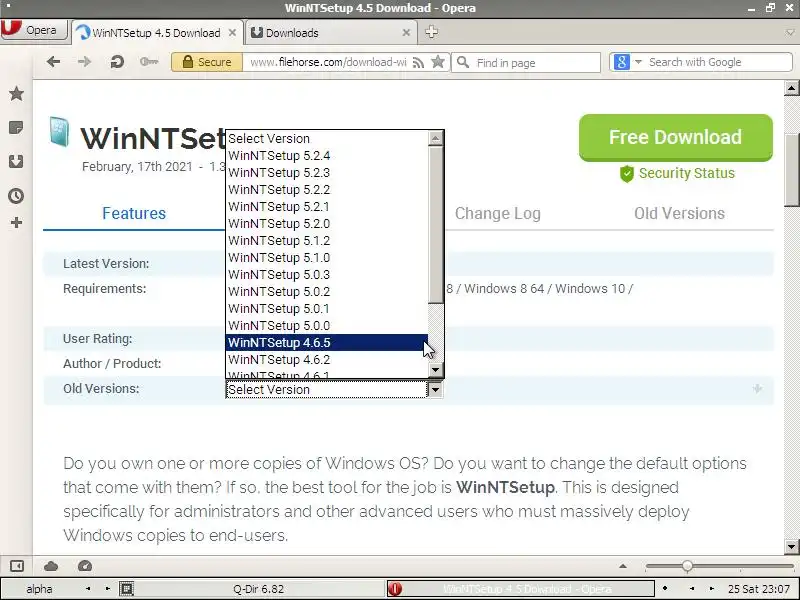Open the History clock panel in sidebar
Image resolution: width=800 pixels, height=600 pixels.
16,196
